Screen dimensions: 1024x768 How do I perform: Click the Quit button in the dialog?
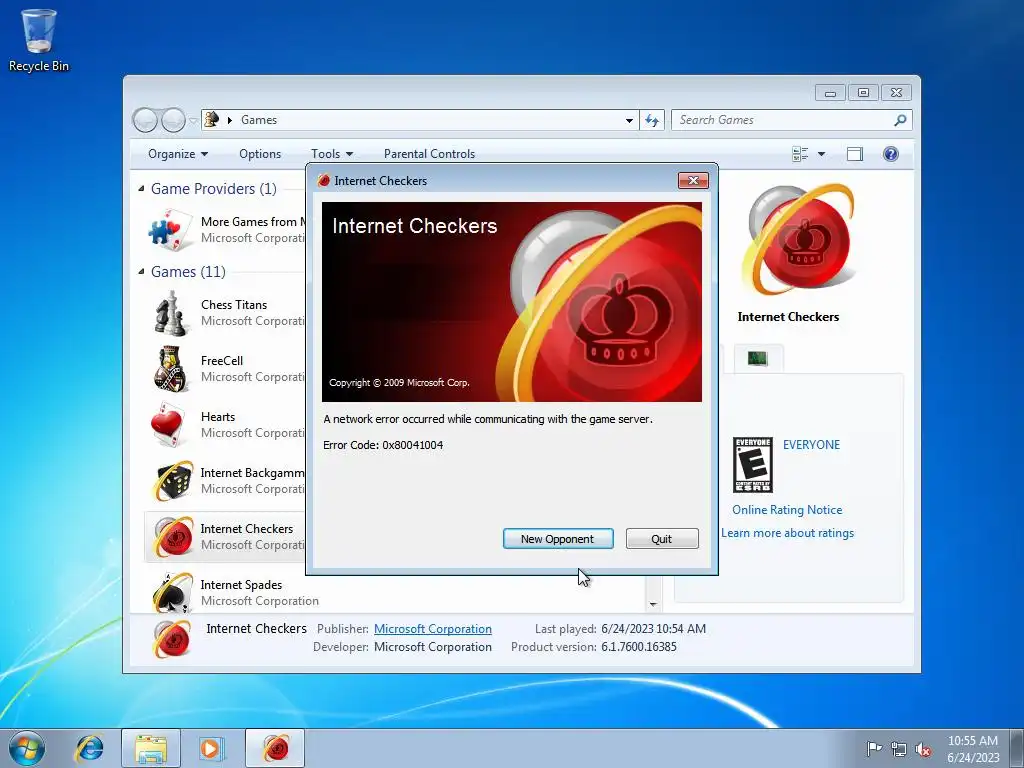(x=662, y=539)
